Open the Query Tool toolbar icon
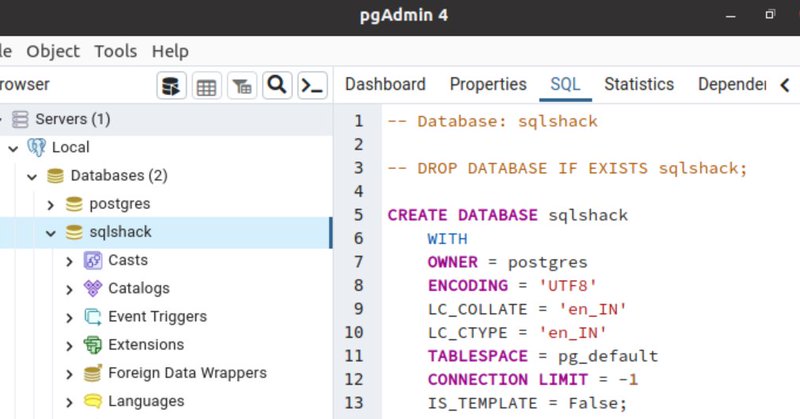The height and width of the screenshot is (419, 800). click(x=171, y=85)
